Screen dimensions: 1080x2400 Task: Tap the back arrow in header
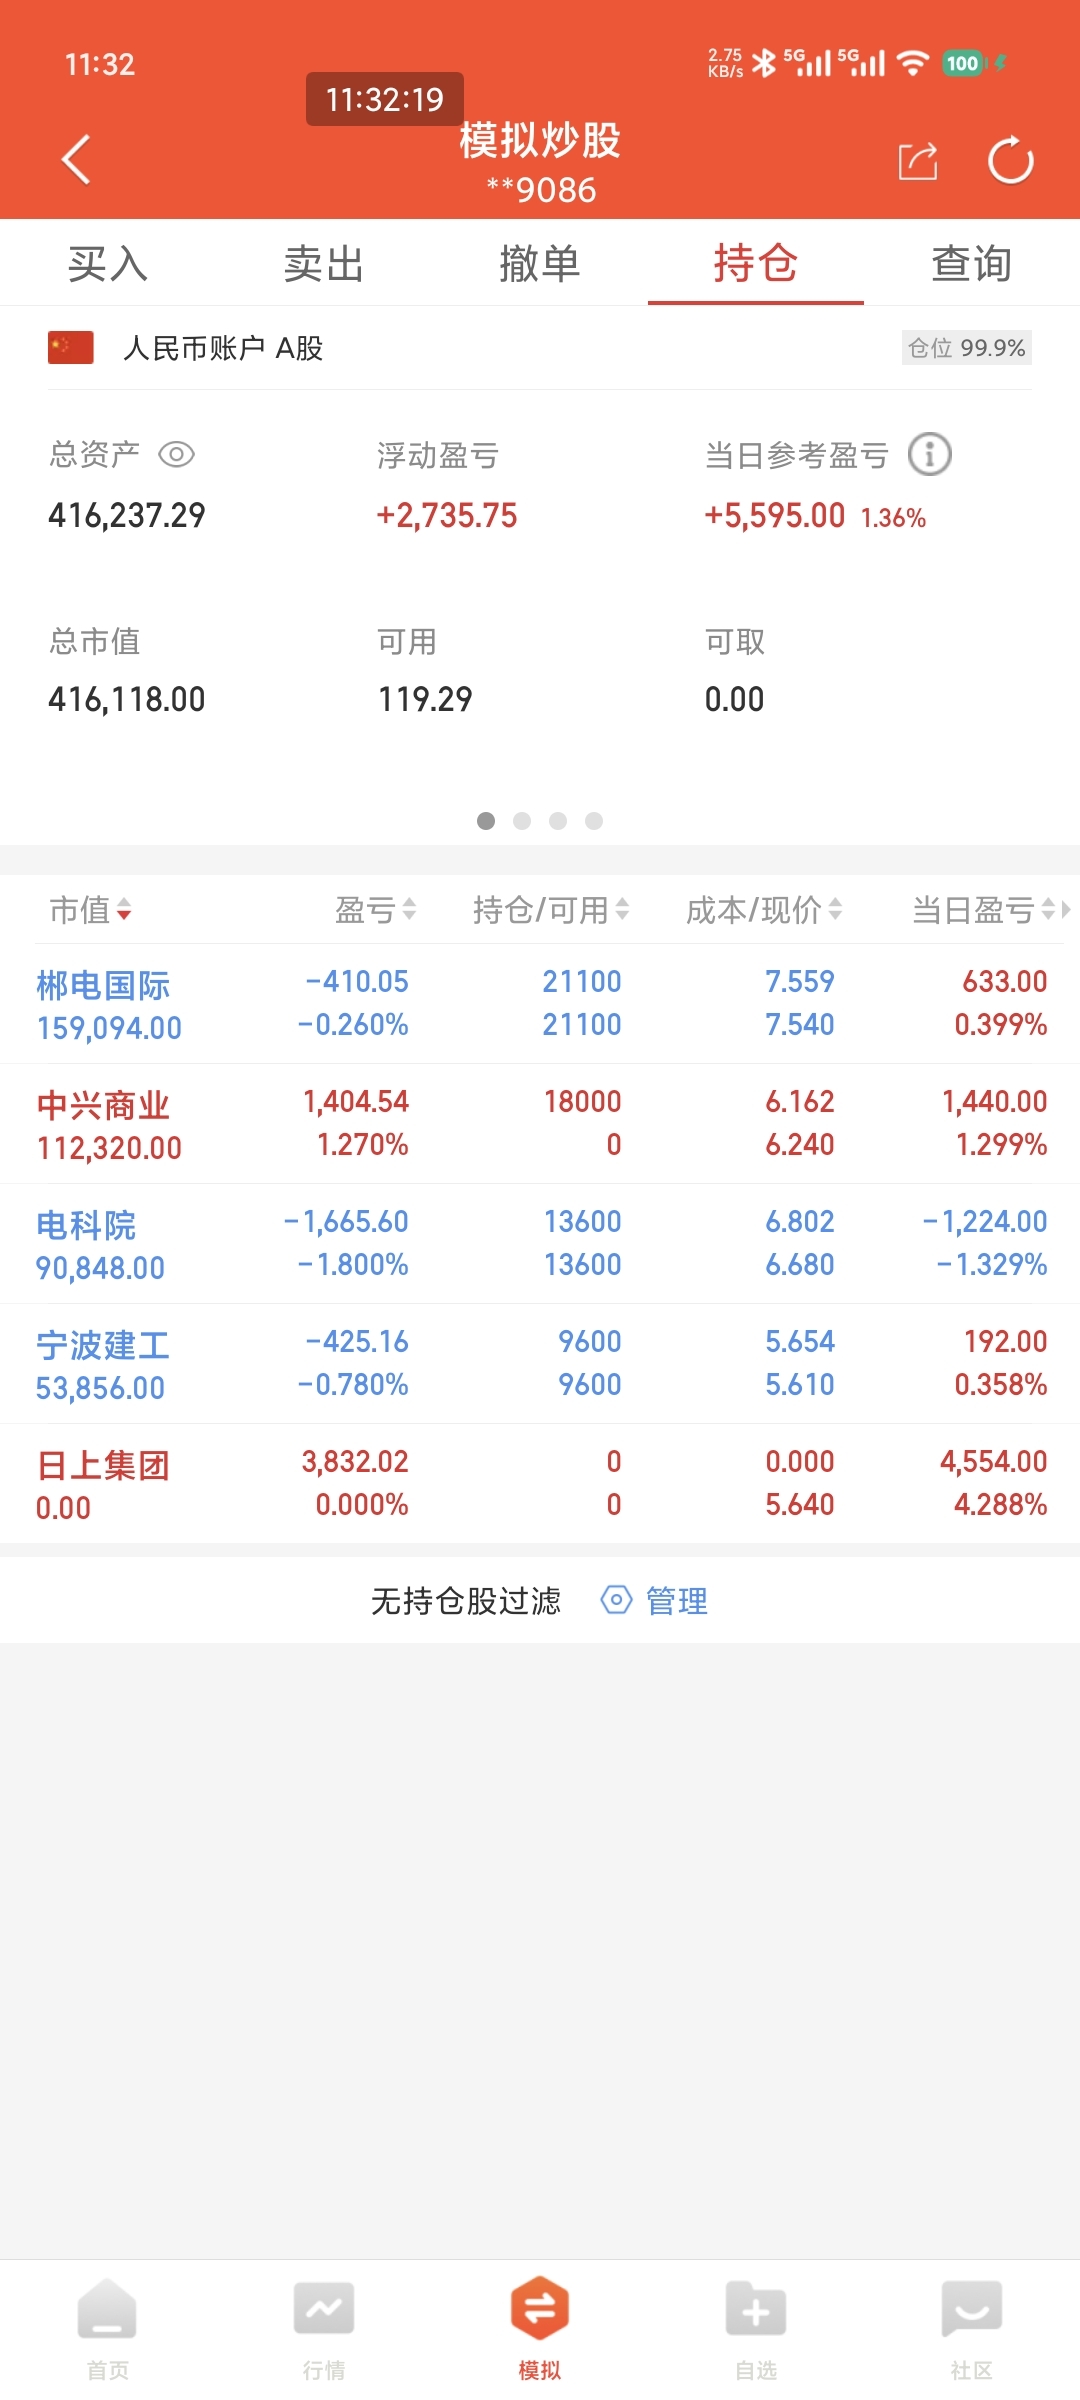click(76, 160)
